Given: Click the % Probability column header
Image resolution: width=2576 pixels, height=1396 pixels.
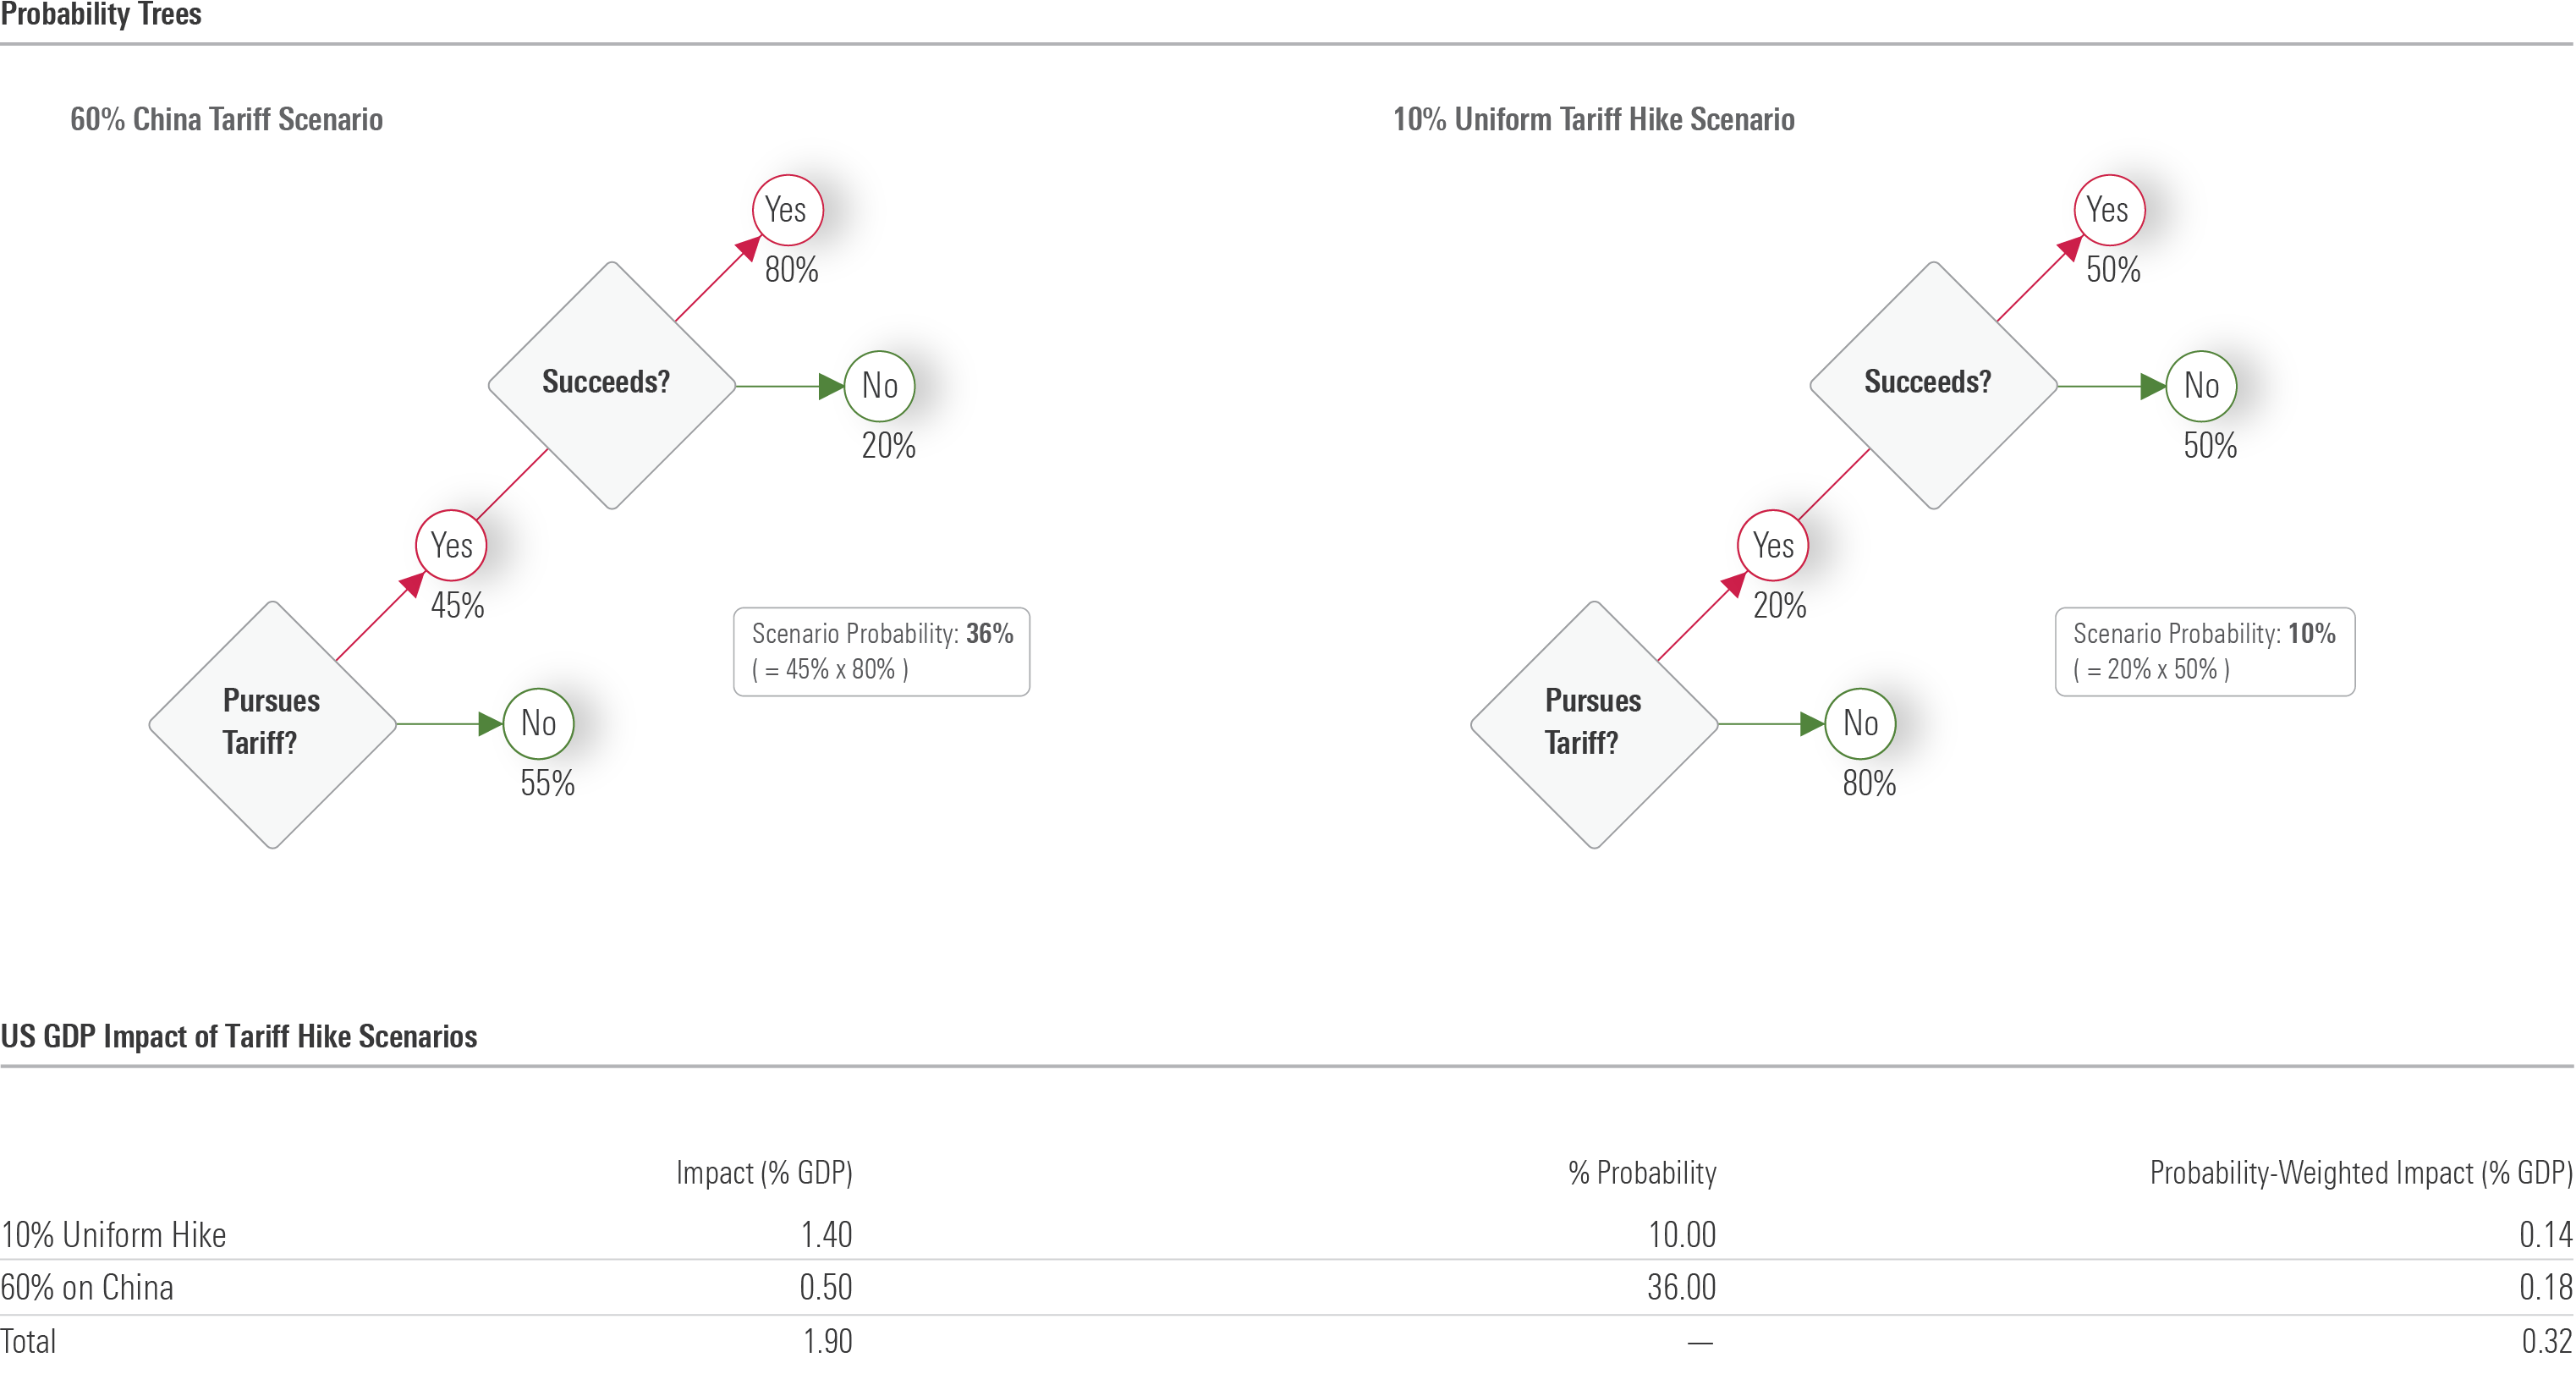Looking at the screenshot, I should click(1641, 1172).
